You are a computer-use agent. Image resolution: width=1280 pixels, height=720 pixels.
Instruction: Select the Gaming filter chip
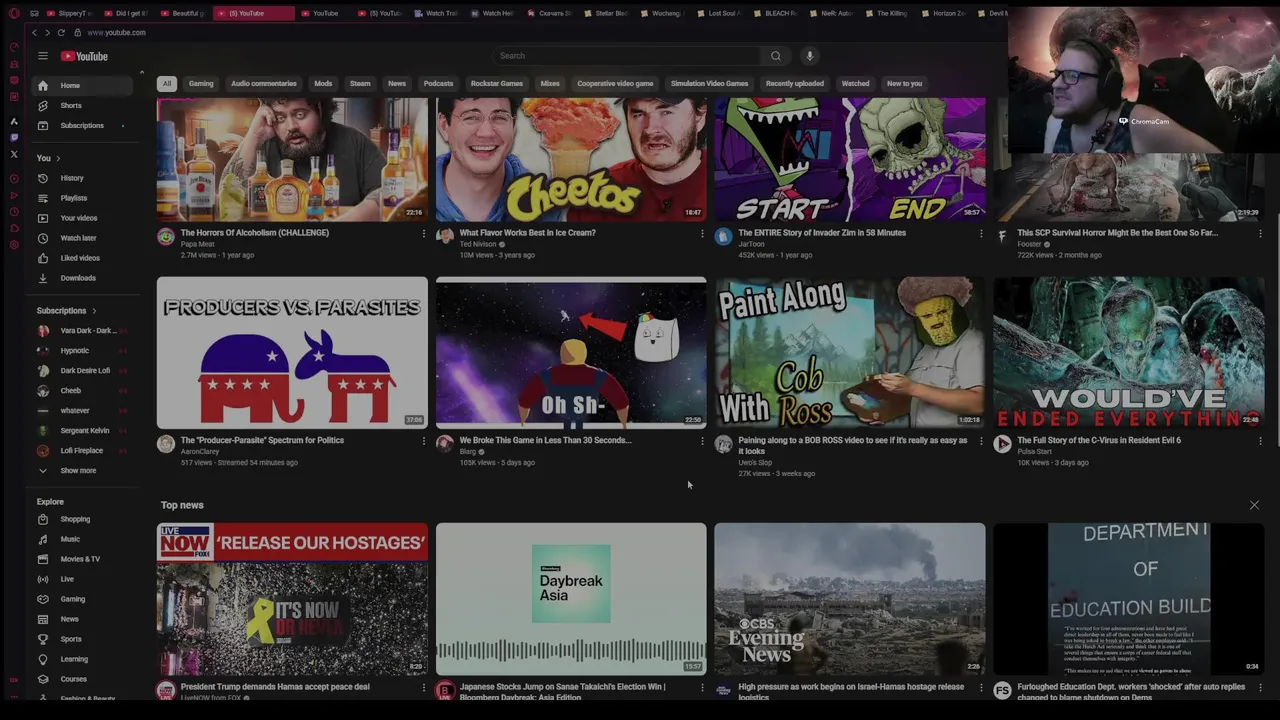[x=201, y=84]
